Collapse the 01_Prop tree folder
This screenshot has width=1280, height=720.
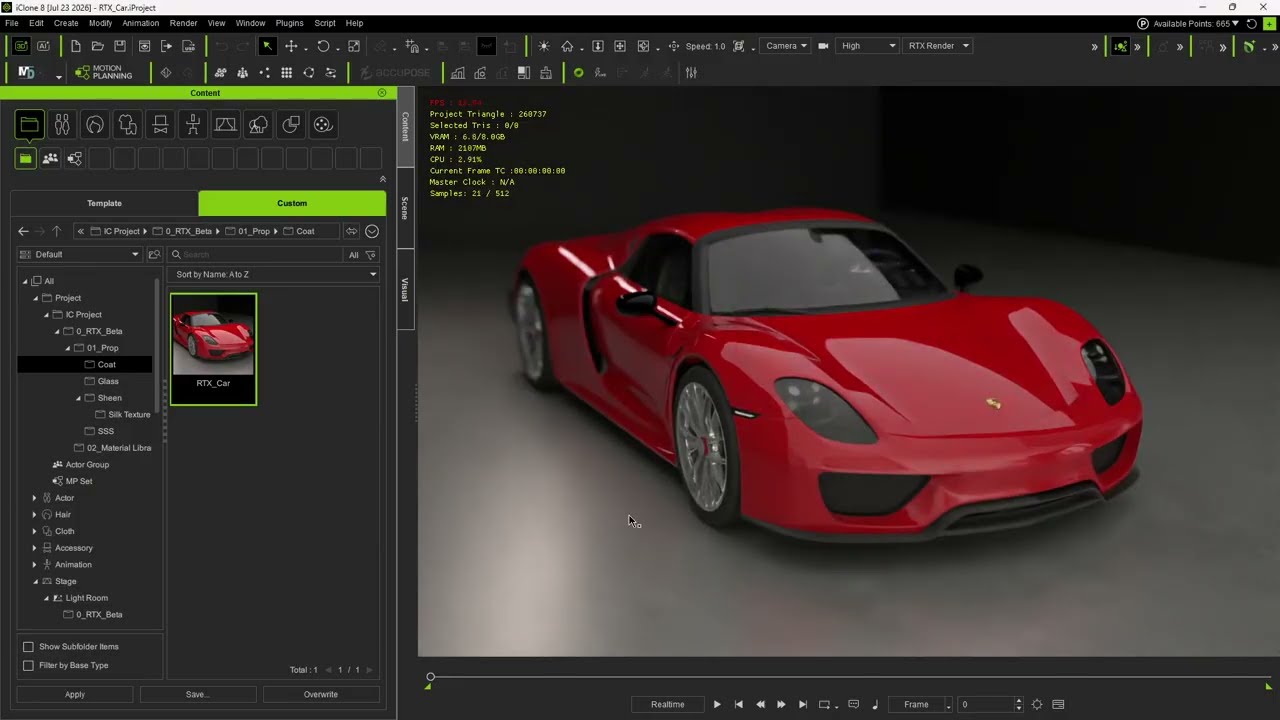[x=68, y=348]
